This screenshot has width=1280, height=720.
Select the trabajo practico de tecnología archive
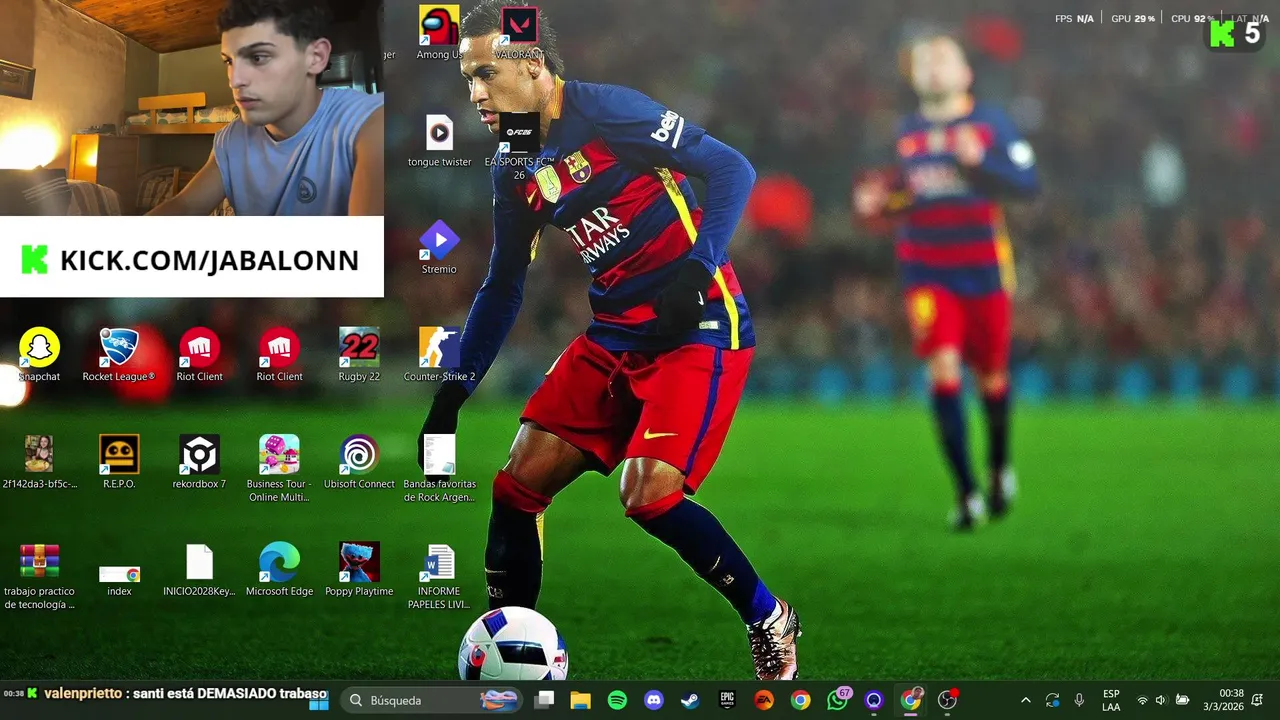pyautogui.click(x=39, y=576)
